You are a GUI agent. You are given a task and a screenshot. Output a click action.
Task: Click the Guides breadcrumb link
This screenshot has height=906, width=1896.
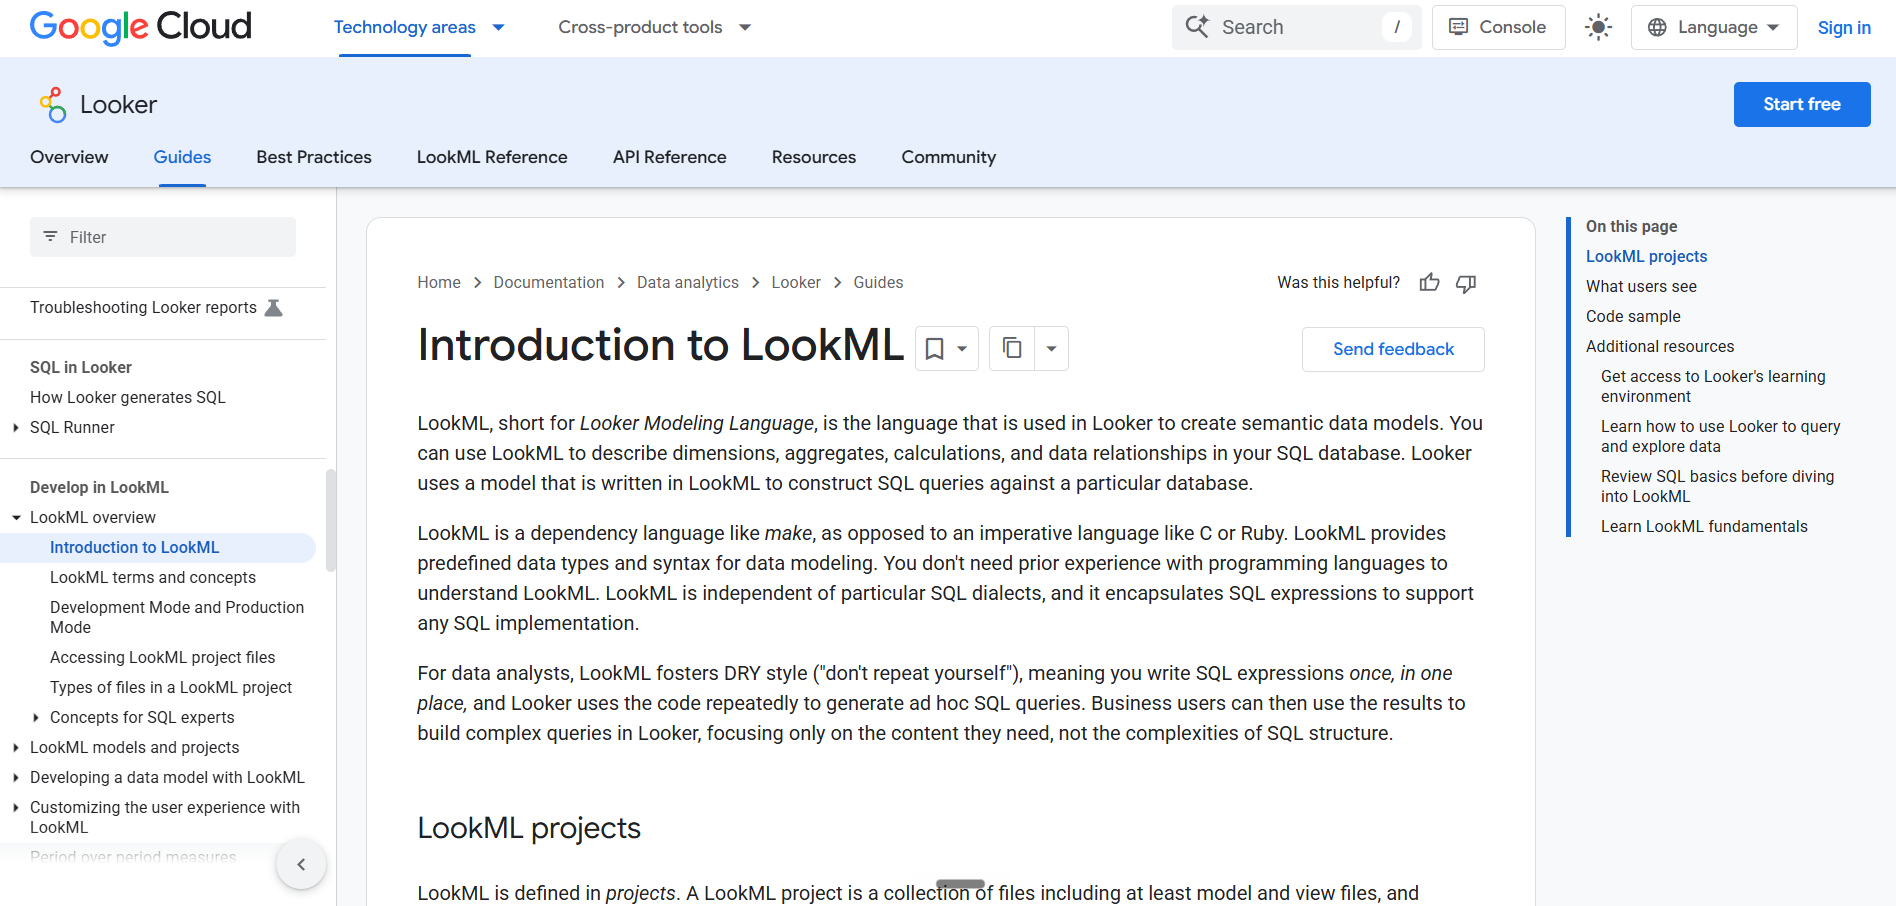[x=878, y=283]
